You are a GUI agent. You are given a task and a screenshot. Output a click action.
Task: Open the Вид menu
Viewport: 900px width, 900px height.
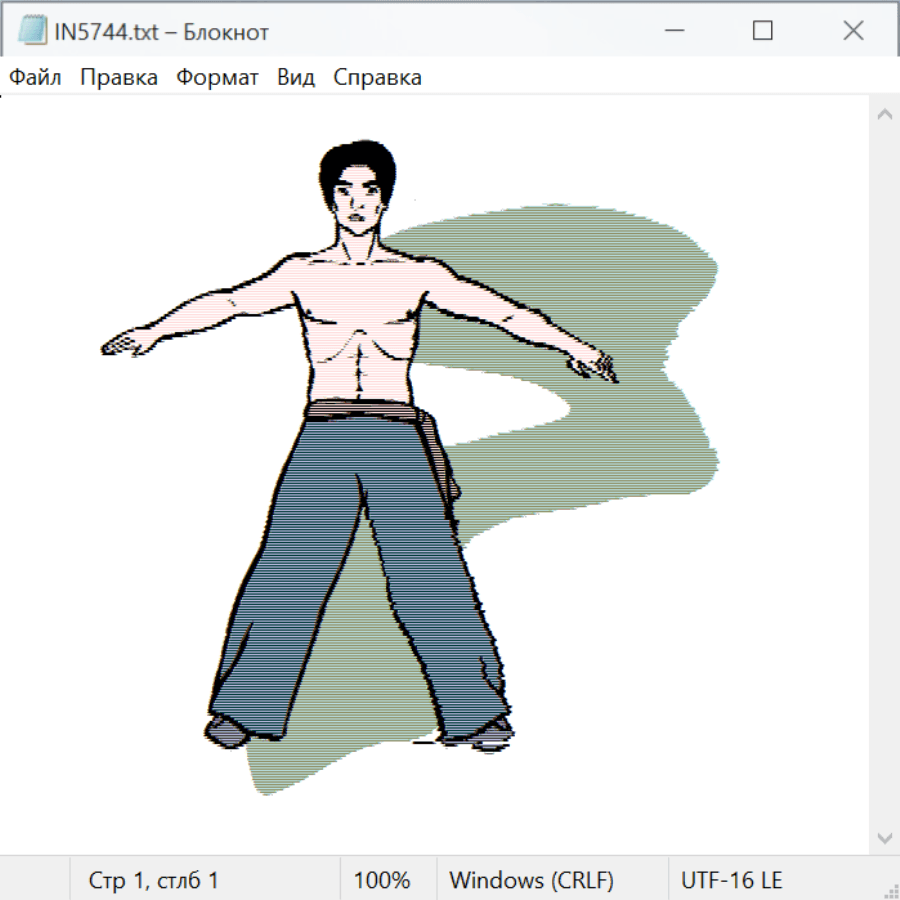[x=296, y=78]
